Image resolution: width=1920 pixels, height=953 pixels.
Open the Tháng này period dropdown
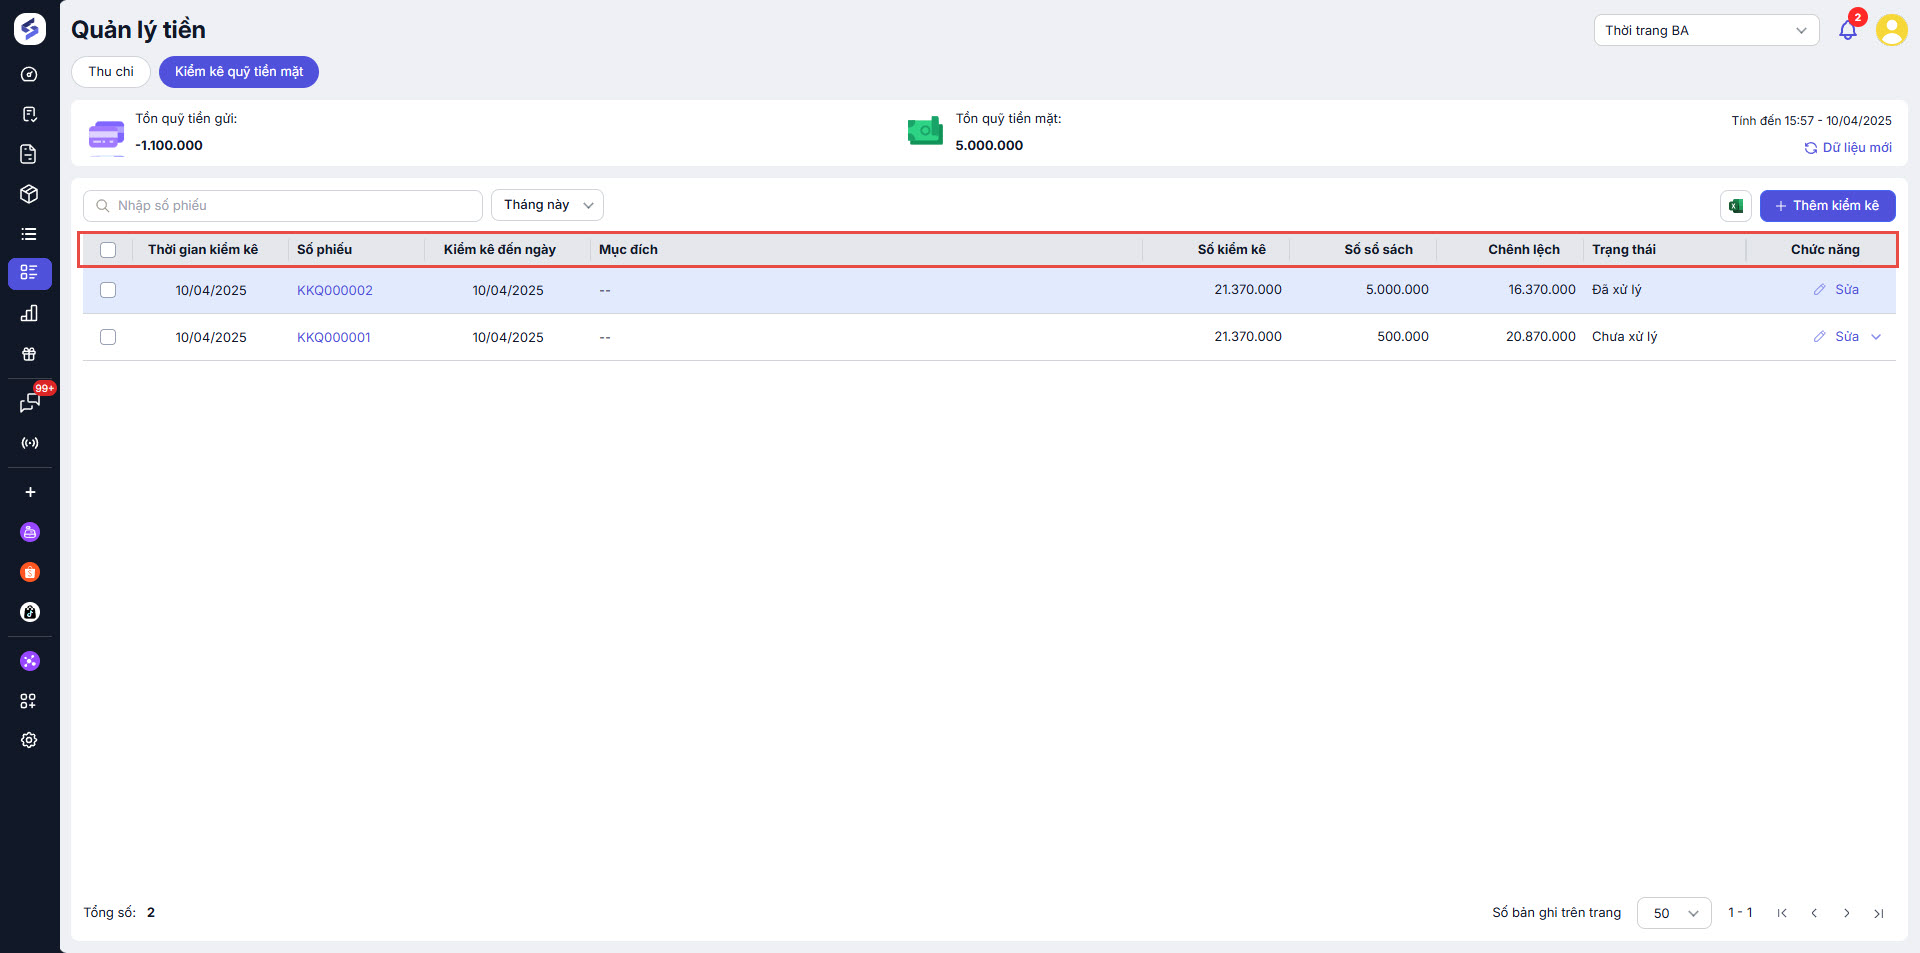pyautogui.click(x=547, y=205)
